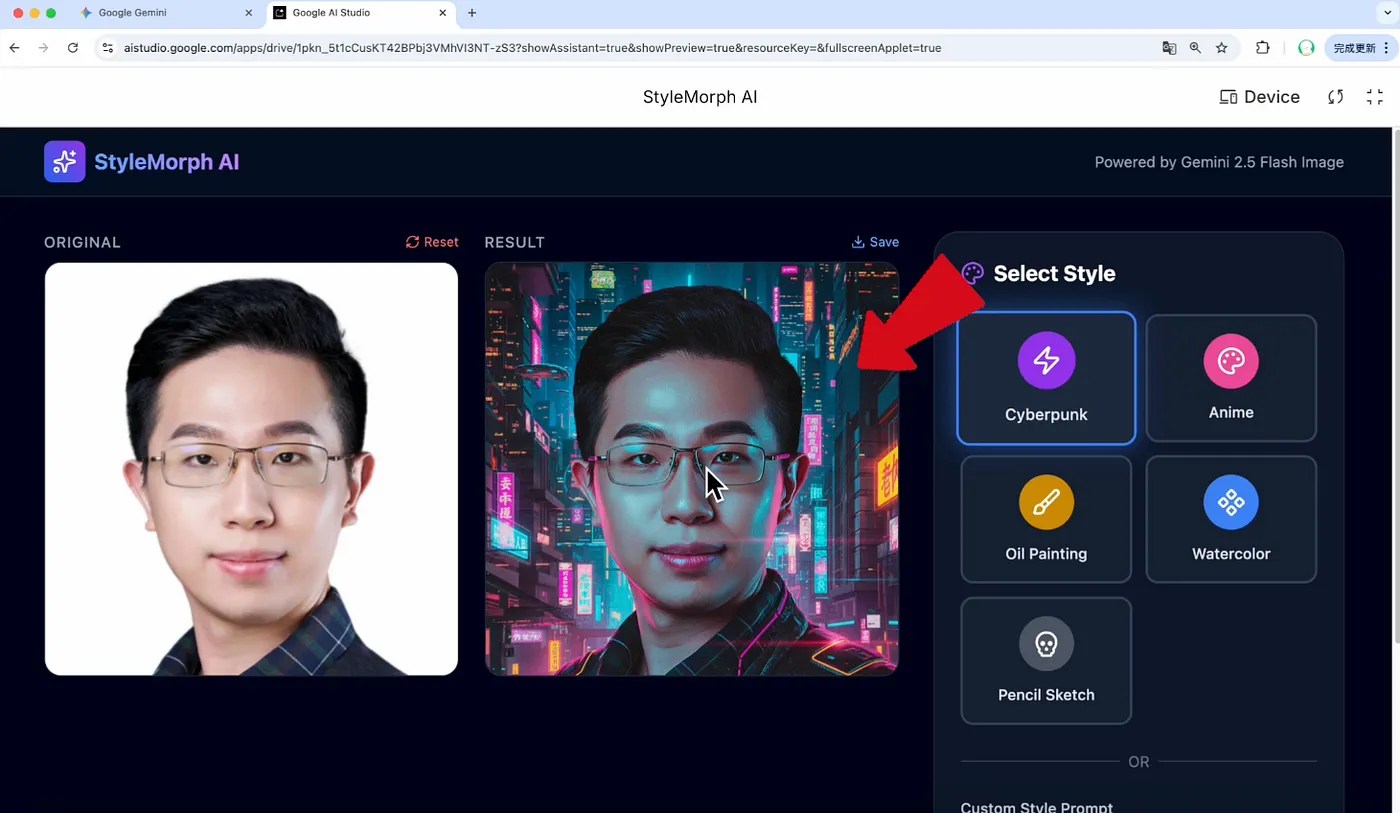Open the Chrome extensions puzzle icon

point(1263,48)
